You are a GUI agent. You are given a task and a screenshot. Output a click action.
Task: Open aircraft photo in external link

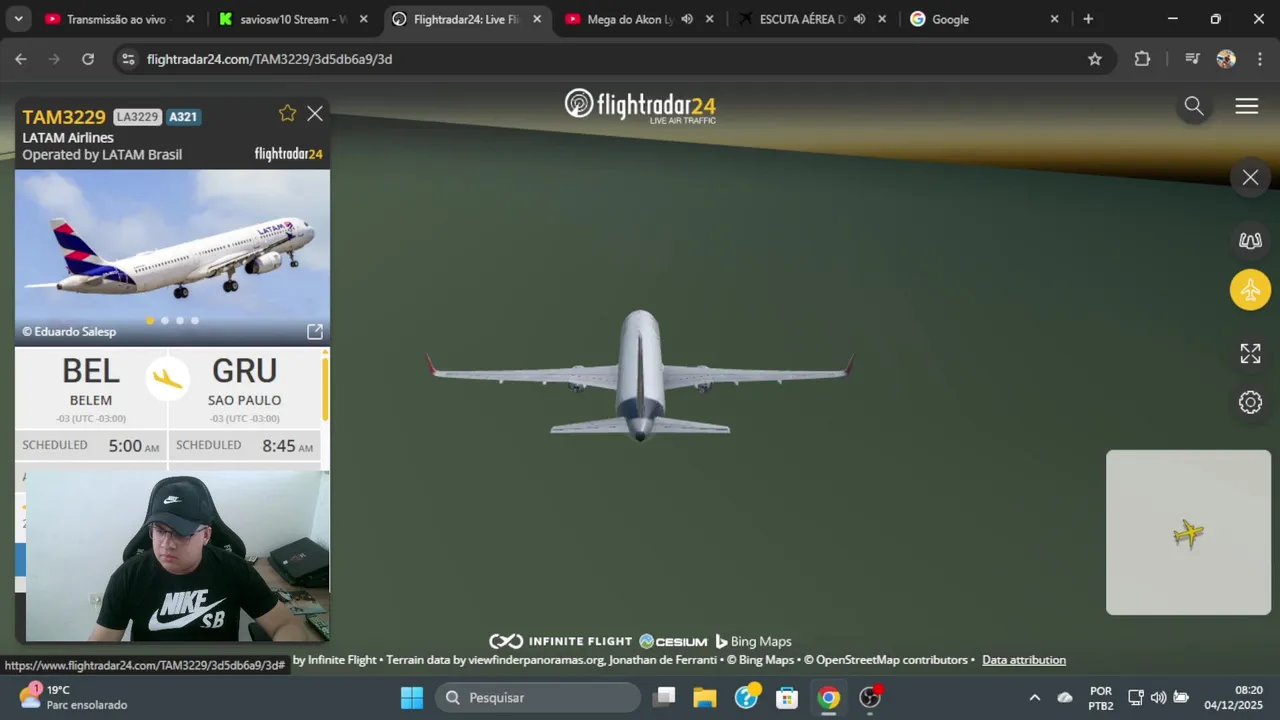click(x=314, y=331)
